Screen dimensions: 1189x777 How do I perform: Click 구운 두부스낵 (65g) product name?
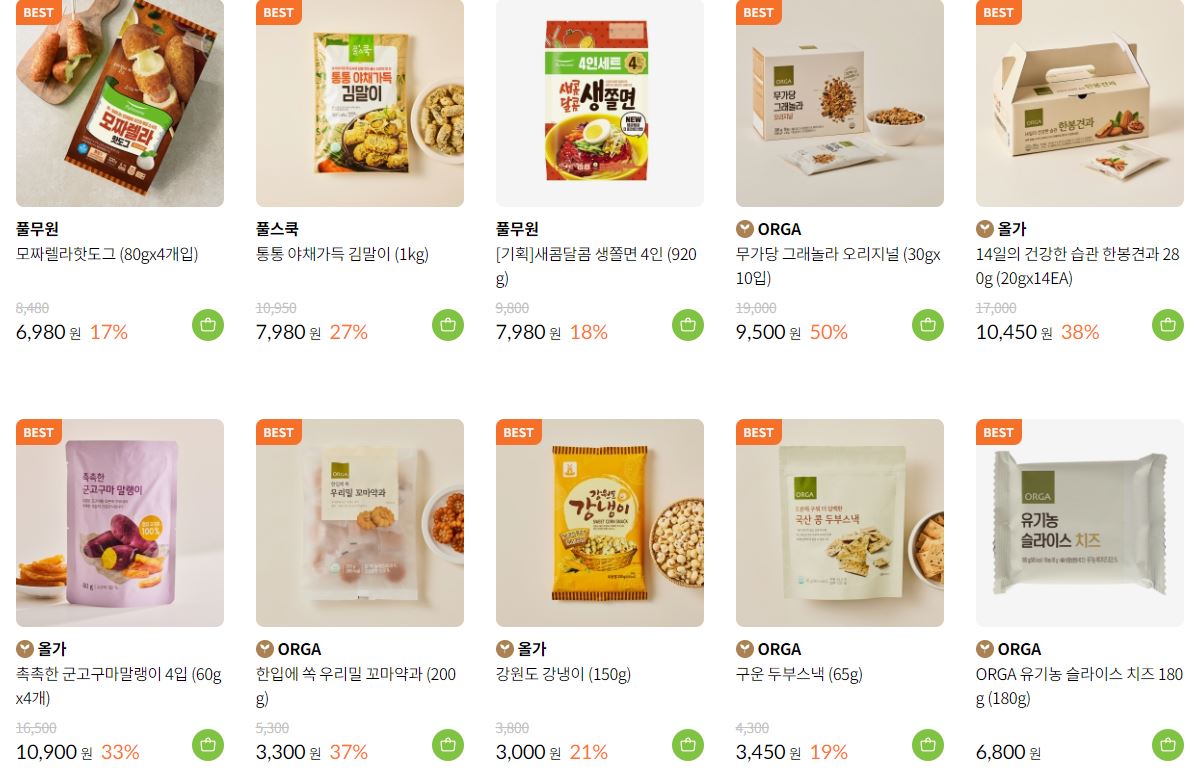(x=799, y=674)
